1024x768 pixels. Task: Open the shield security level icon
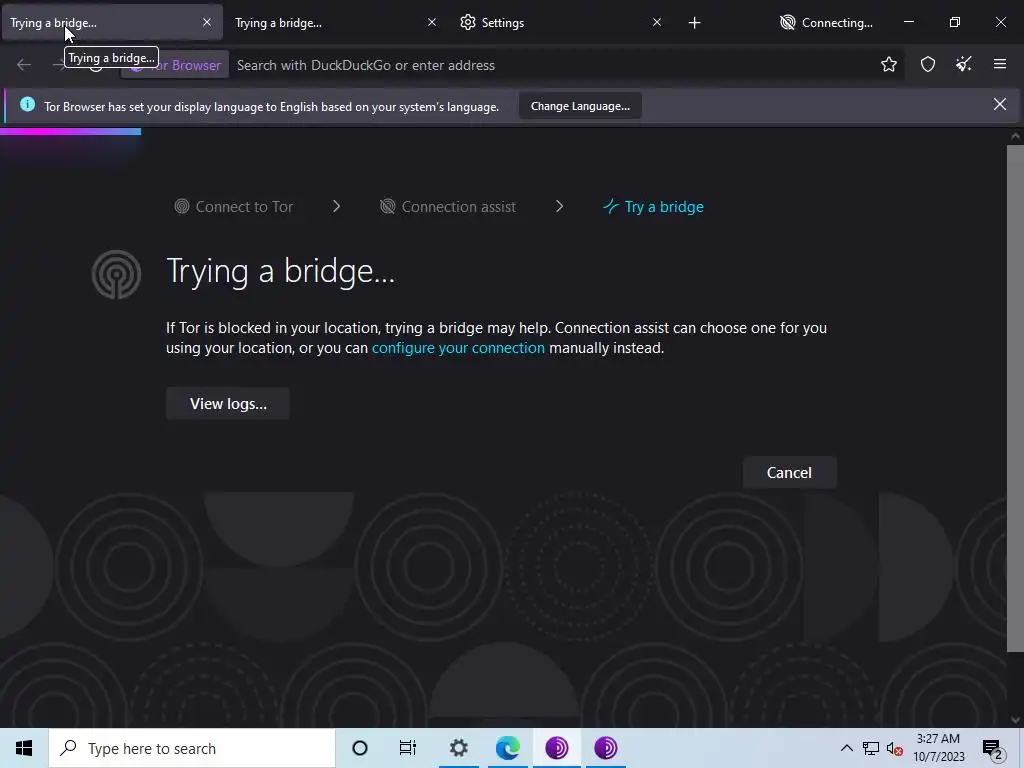(x=927, y=65)
